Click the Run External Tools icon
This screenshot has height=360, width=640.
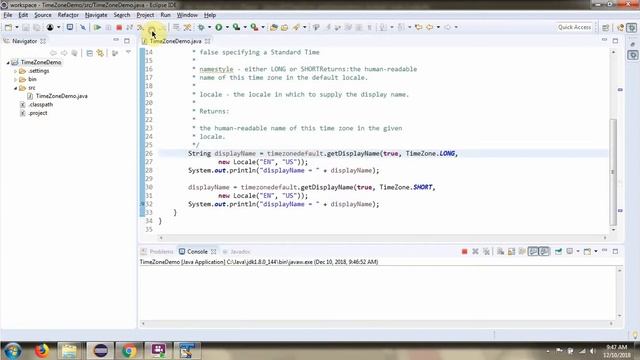254,27
